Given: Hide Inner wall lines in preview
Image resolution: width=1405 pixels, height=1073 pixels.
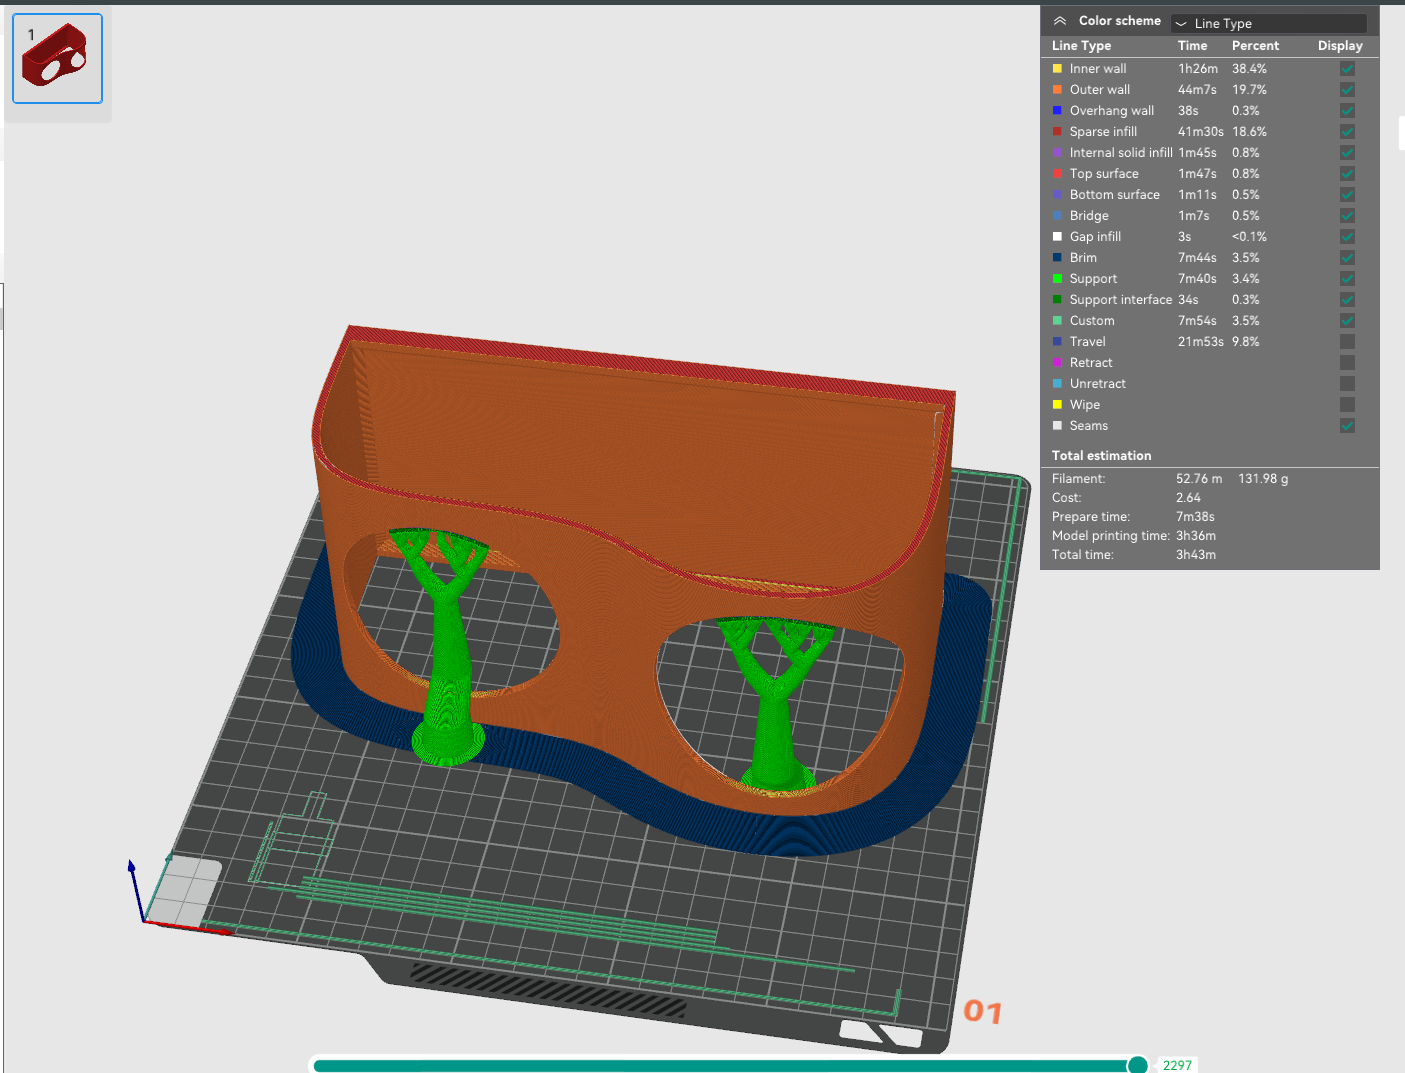Looking at the screenshot, I should coord(1347,69).
